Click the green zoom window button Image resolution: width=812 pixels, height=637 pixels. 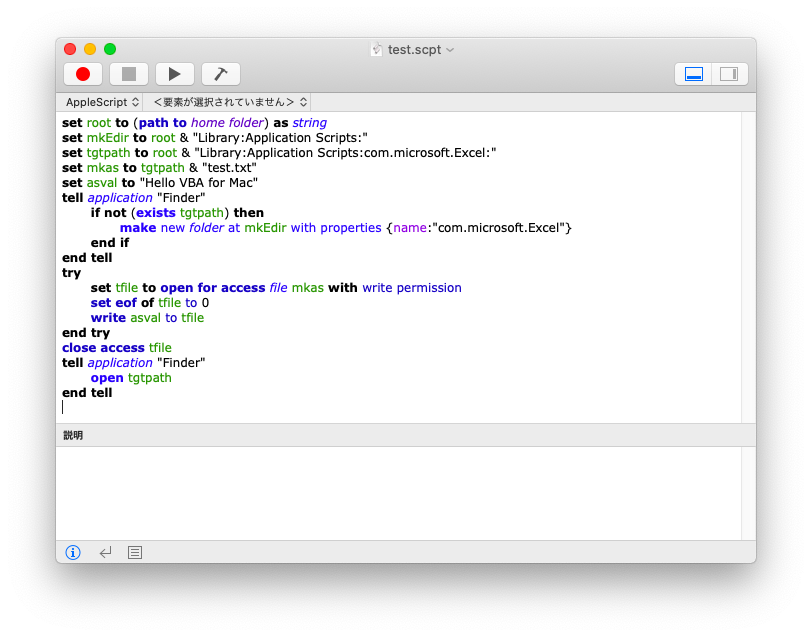[110, 49]
